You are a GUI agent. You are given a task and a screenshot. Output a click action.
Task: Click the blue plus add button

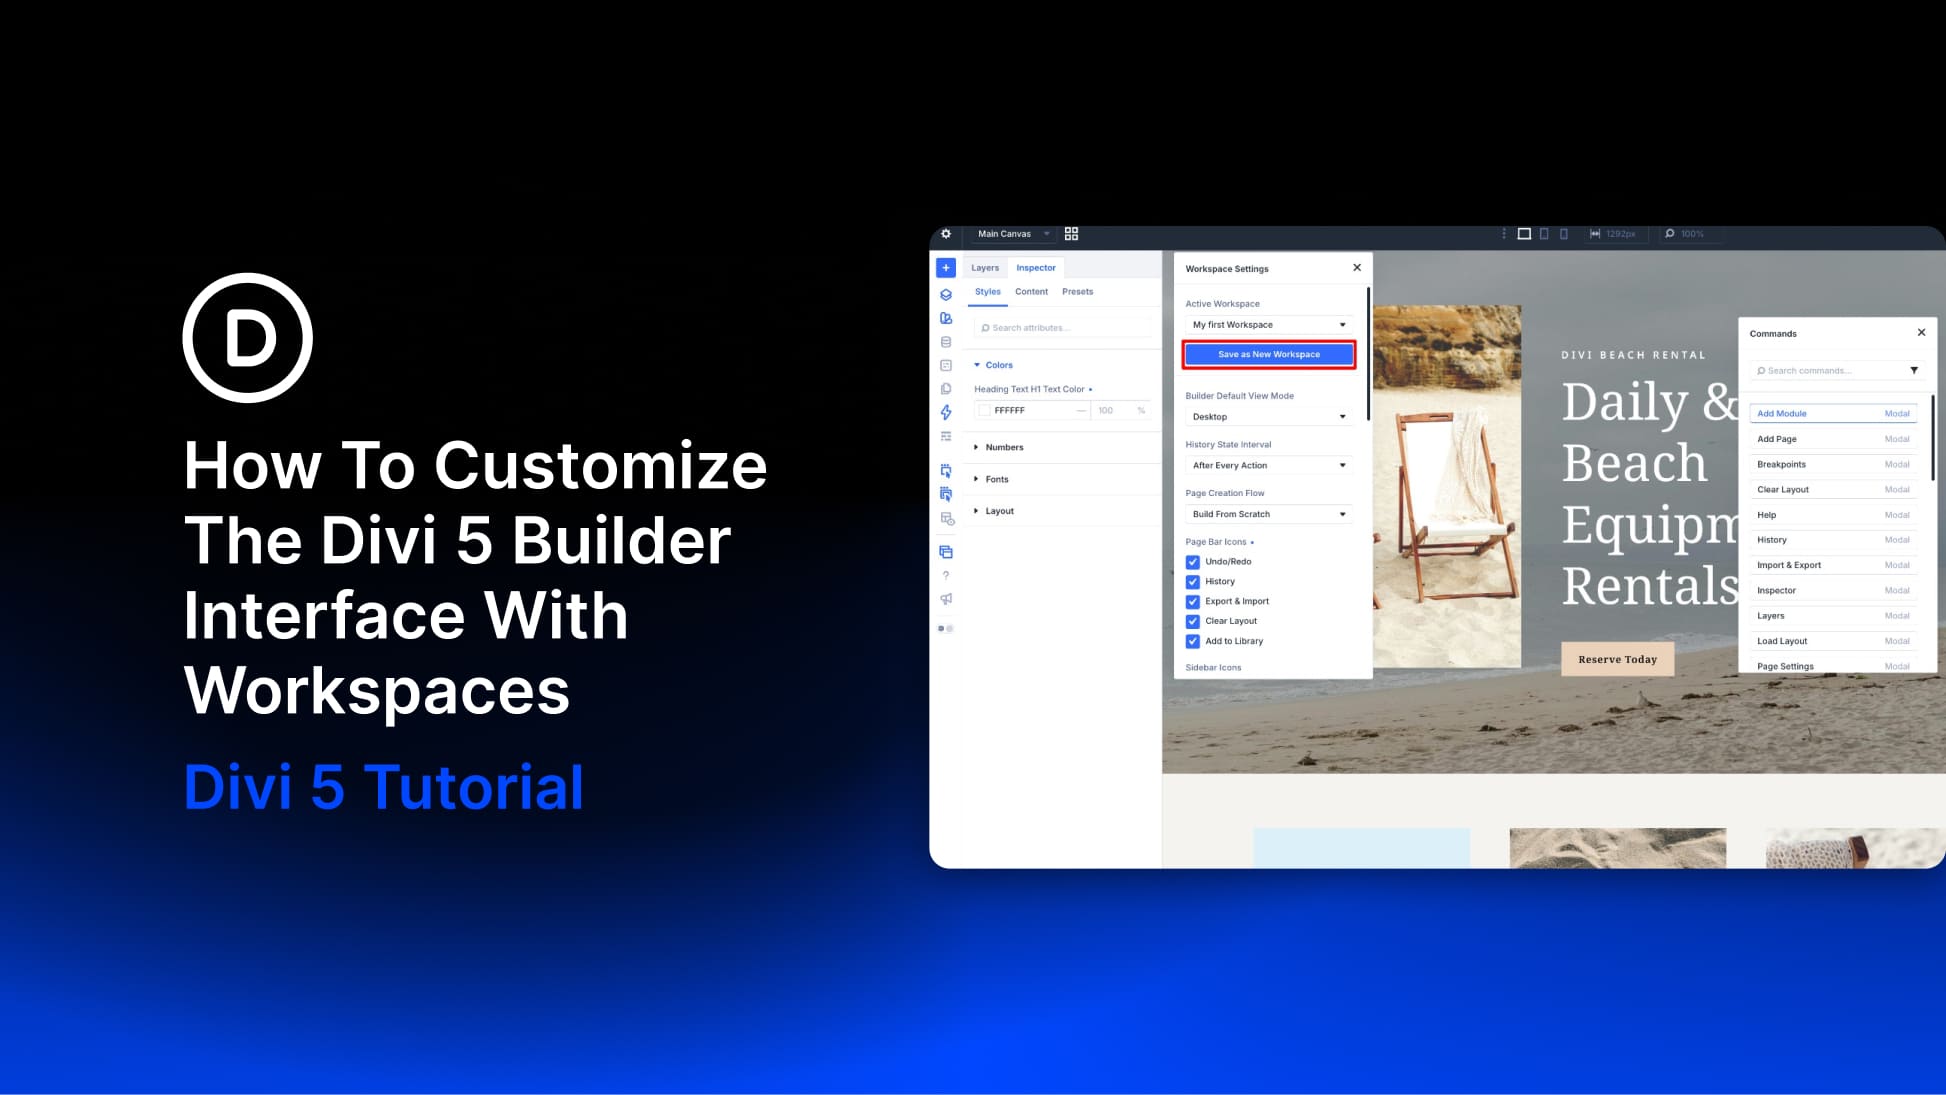(946, 268)
